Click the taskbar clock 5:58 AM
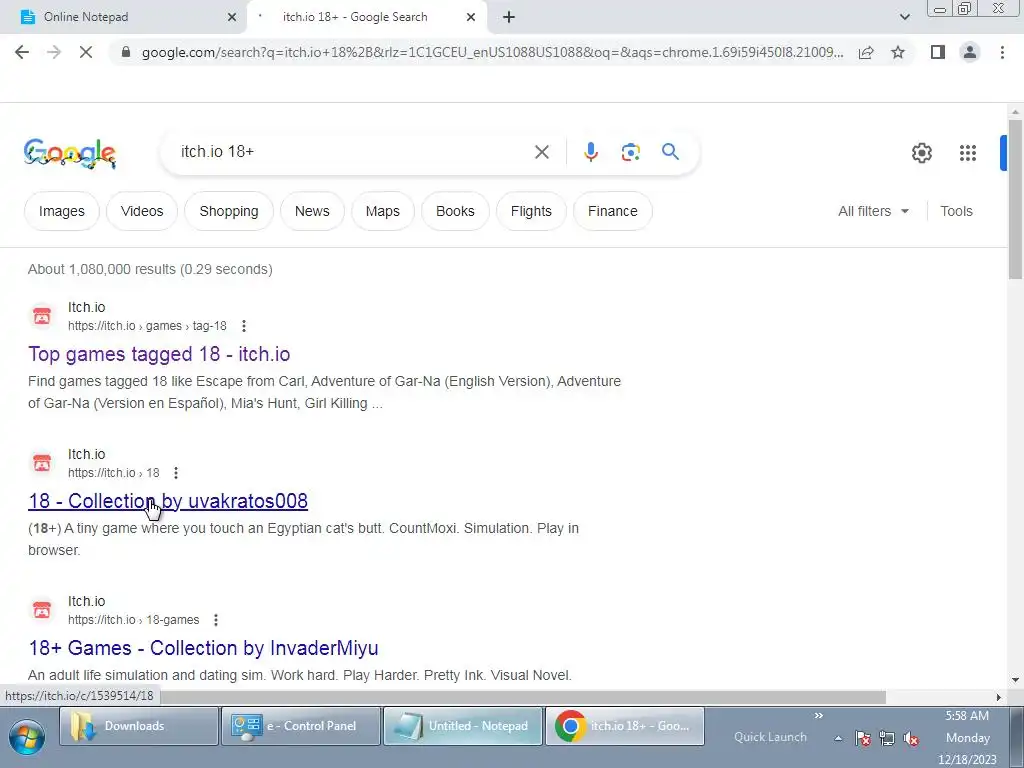1024x768 pixels. click(967, 716)
